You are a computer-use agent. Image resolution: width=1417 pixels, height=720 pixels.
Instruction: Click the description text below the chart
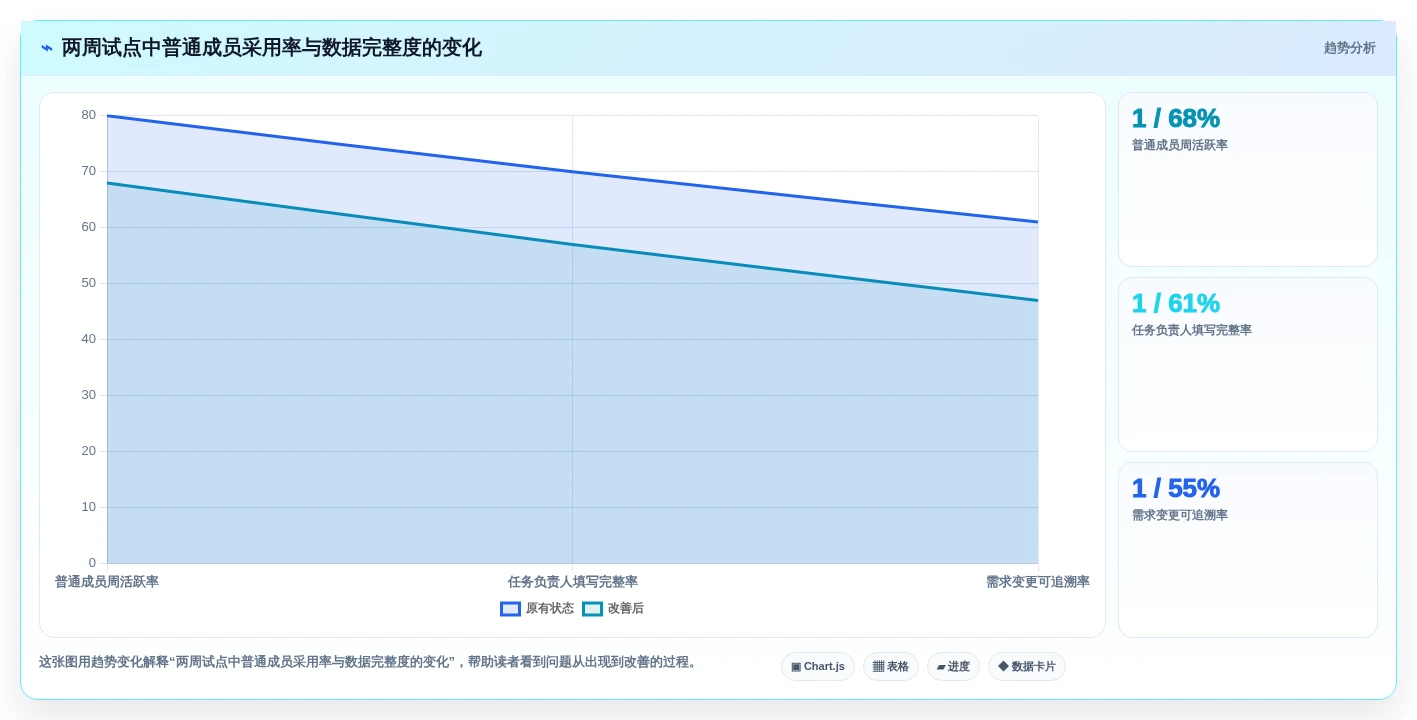click(x=370, y=662)
